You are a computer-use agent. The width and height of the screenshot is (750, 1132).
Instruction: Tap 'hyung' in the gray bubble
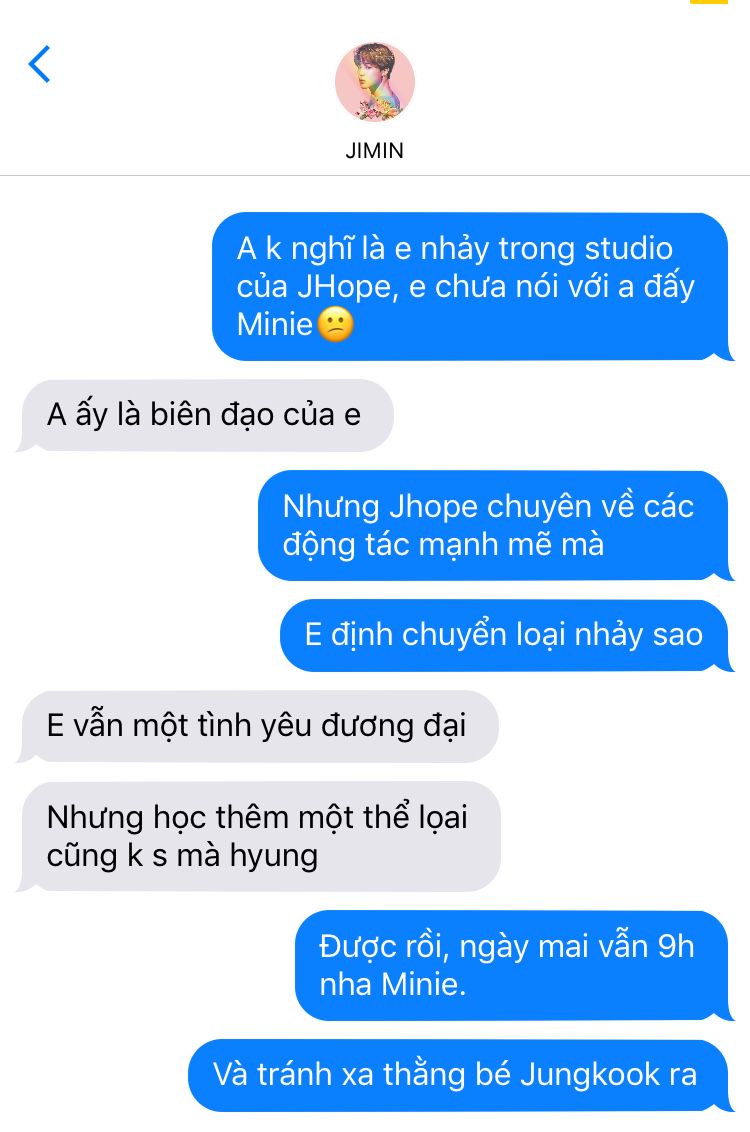point(274,856)
